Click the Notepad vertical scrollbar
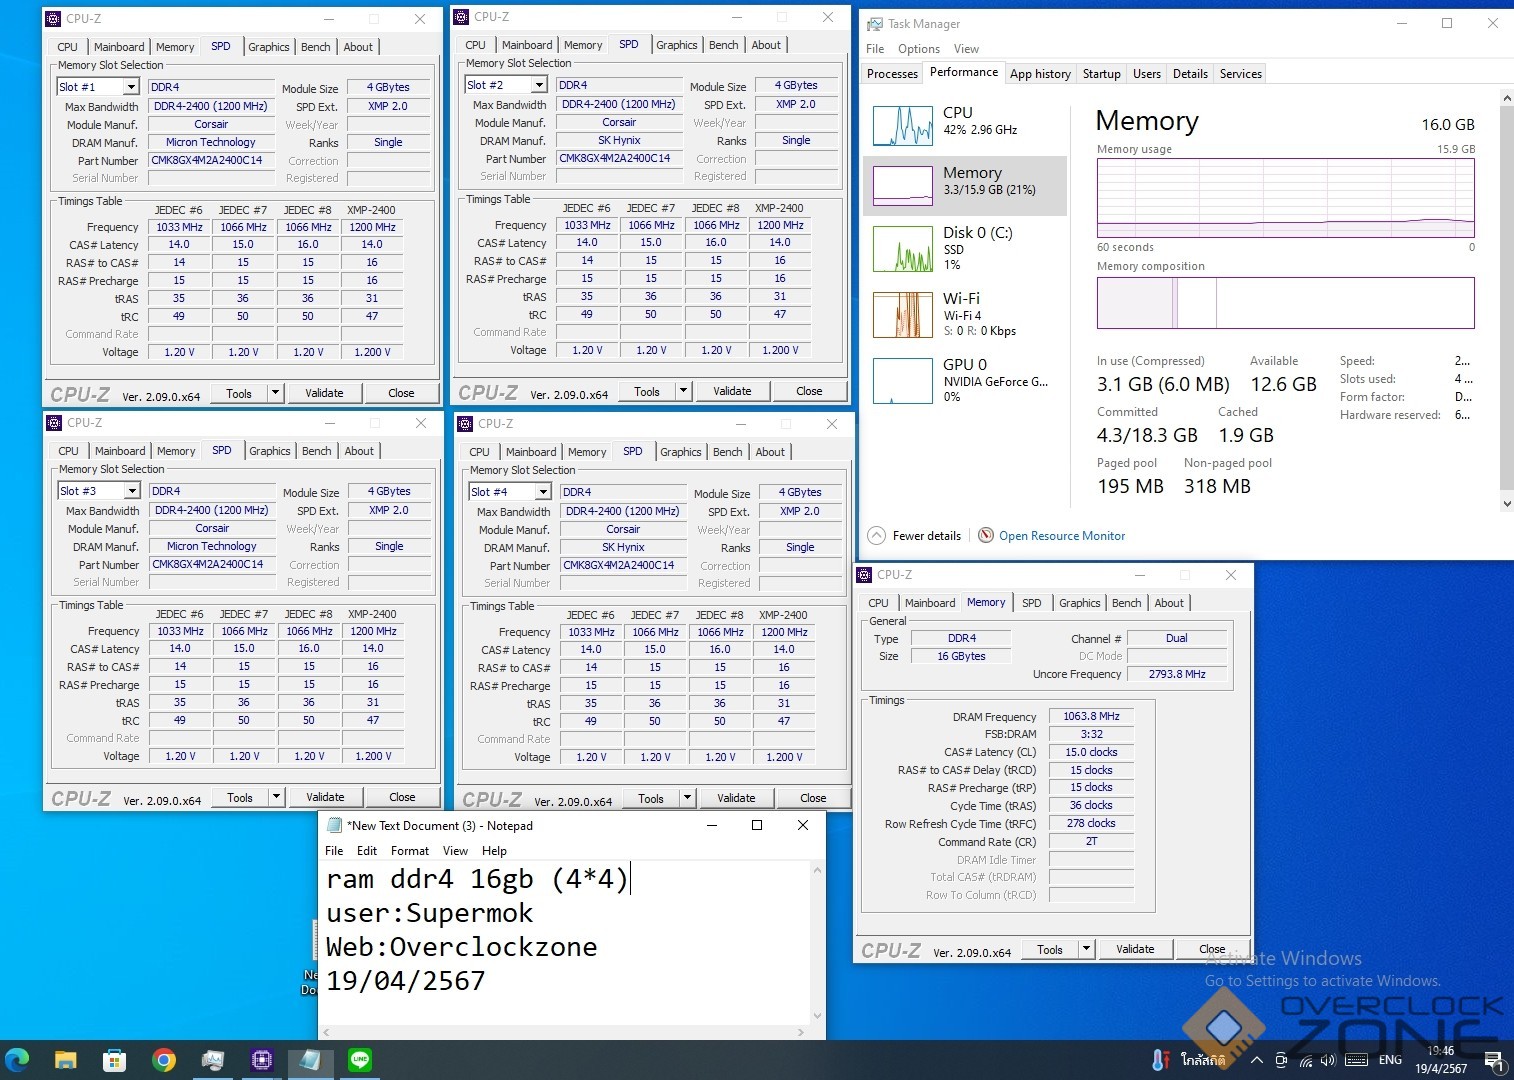This screenshot has height=1080, width=1514. point(817,943)
